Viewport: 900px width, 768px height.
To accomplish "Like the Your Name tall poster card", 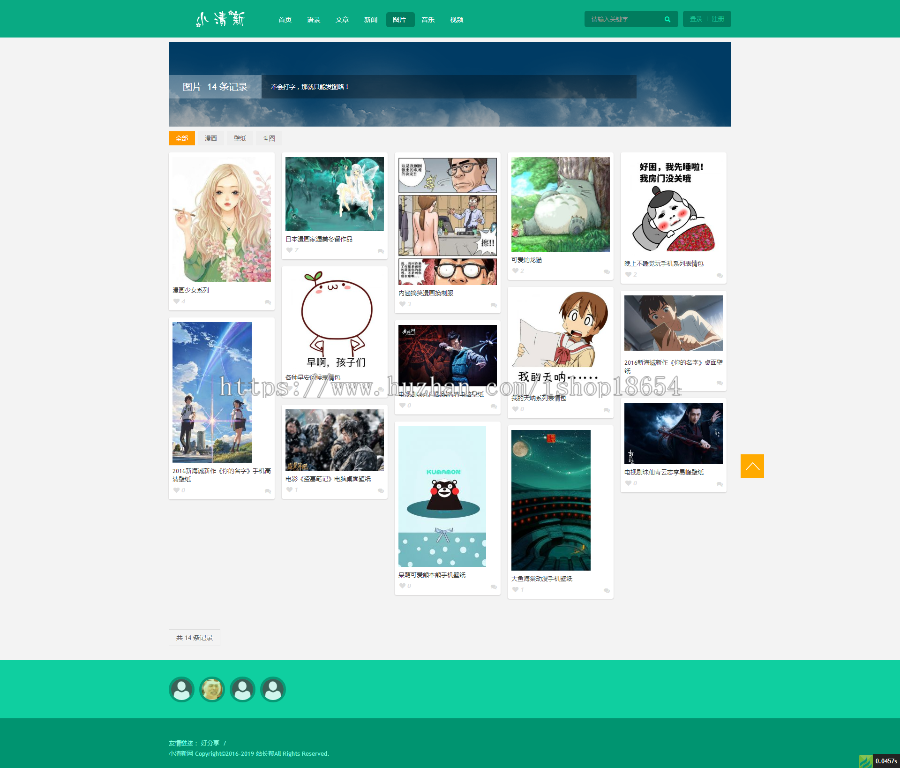I will coord(177,490).
